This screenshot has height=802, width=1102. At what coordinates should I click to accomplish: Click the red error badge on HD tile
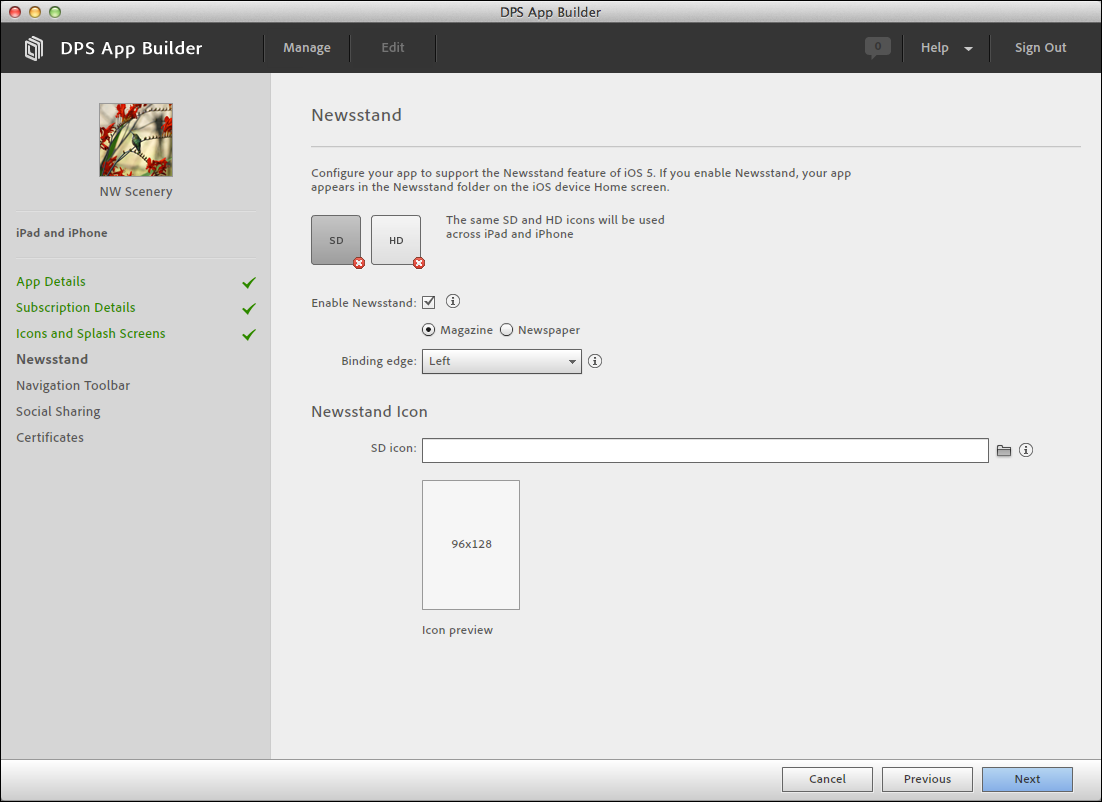419,263
